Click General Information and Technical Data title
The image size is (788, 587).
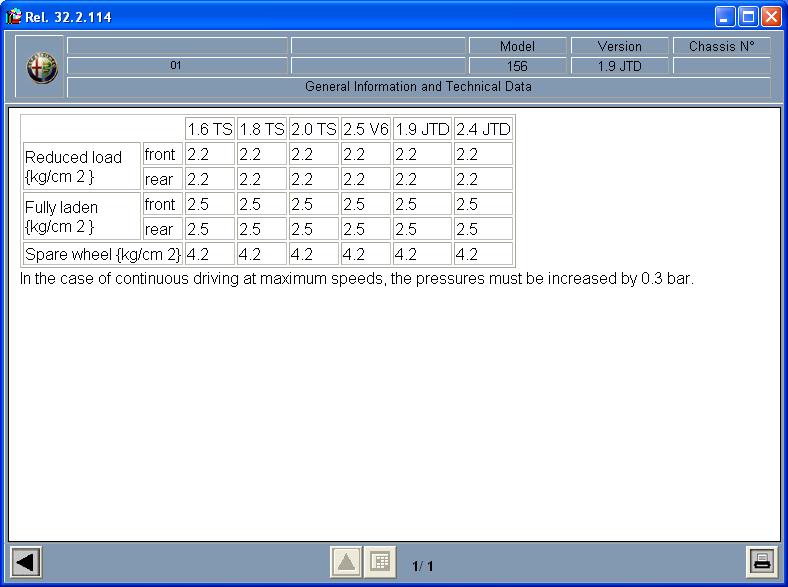point(418,87)
